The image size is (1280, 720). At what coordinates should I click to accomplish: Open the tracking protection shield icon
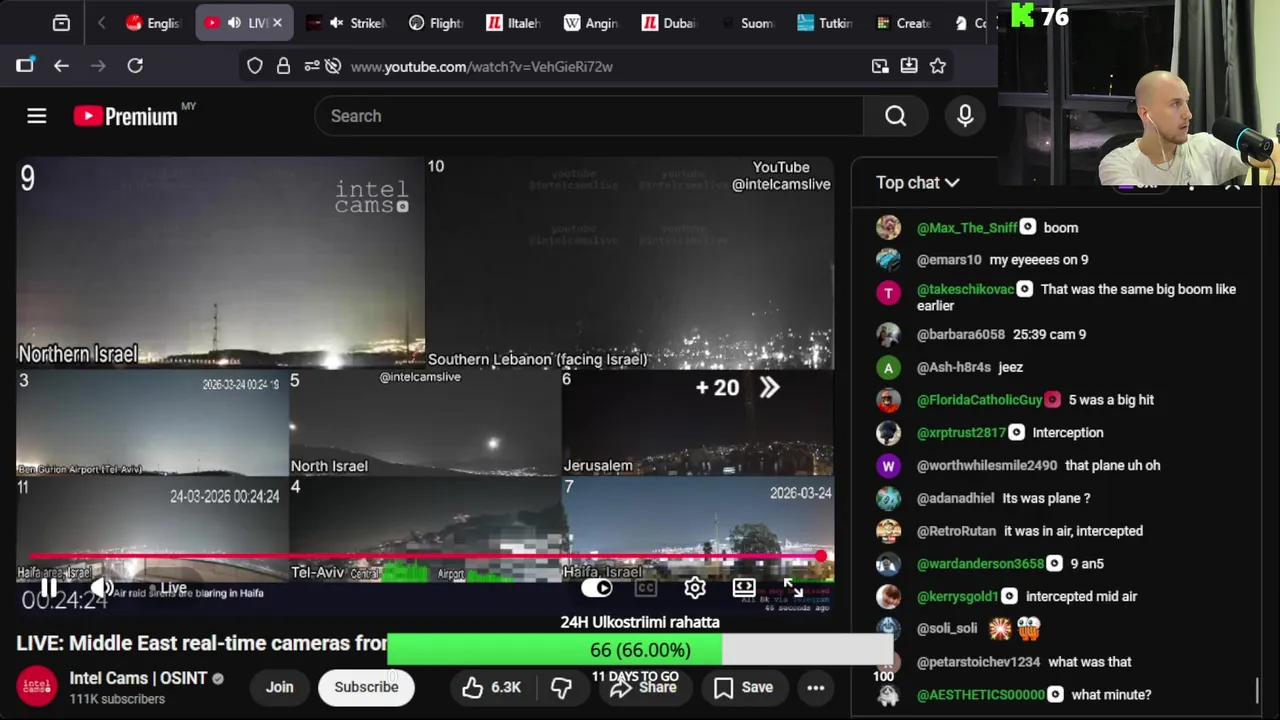click(255, 66)
